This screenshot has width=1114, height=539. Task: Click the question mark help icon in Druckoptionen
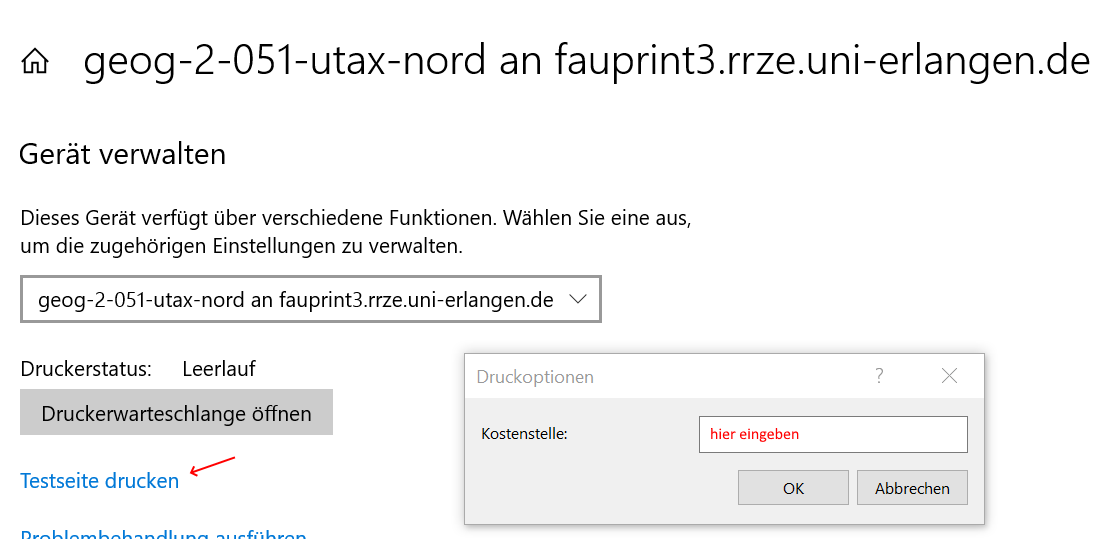pyautogui.click(x=879, y=376)
